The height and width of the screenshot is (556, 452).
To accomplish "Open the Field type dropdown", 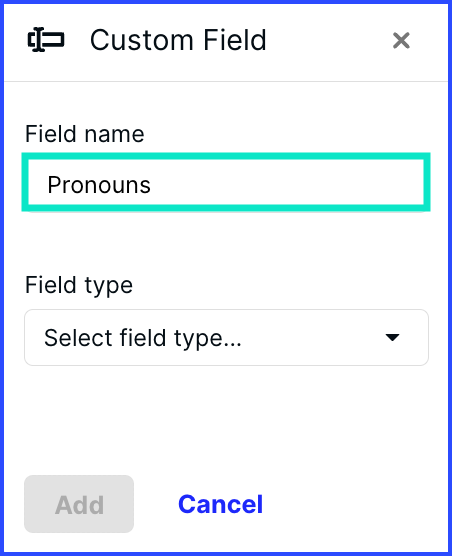I will [226, 337].
